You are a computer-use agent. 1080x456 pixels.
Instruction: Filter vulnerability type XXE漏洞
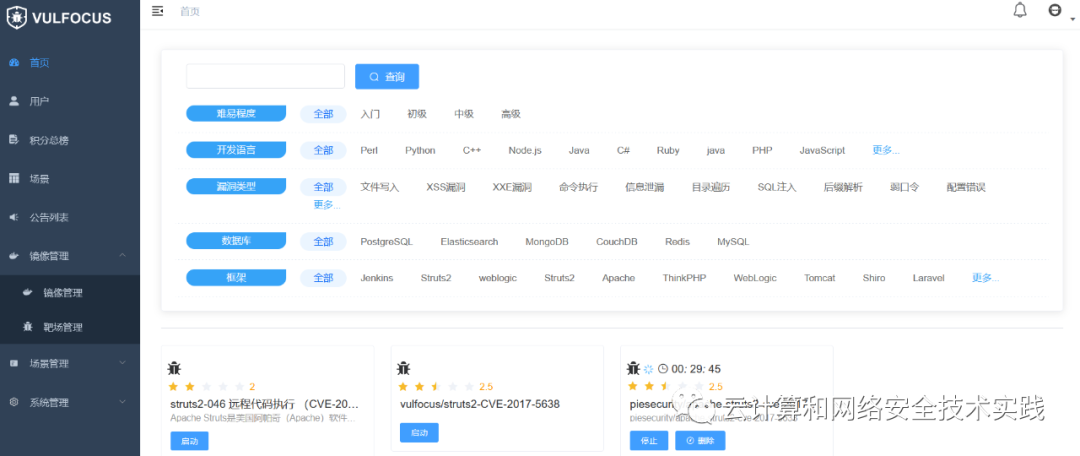click(512, 187)
